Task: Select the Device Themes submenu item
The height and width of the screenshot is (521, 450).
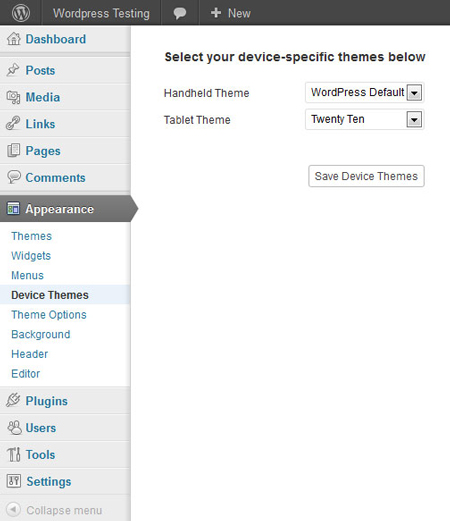Action: click(50, 295)
